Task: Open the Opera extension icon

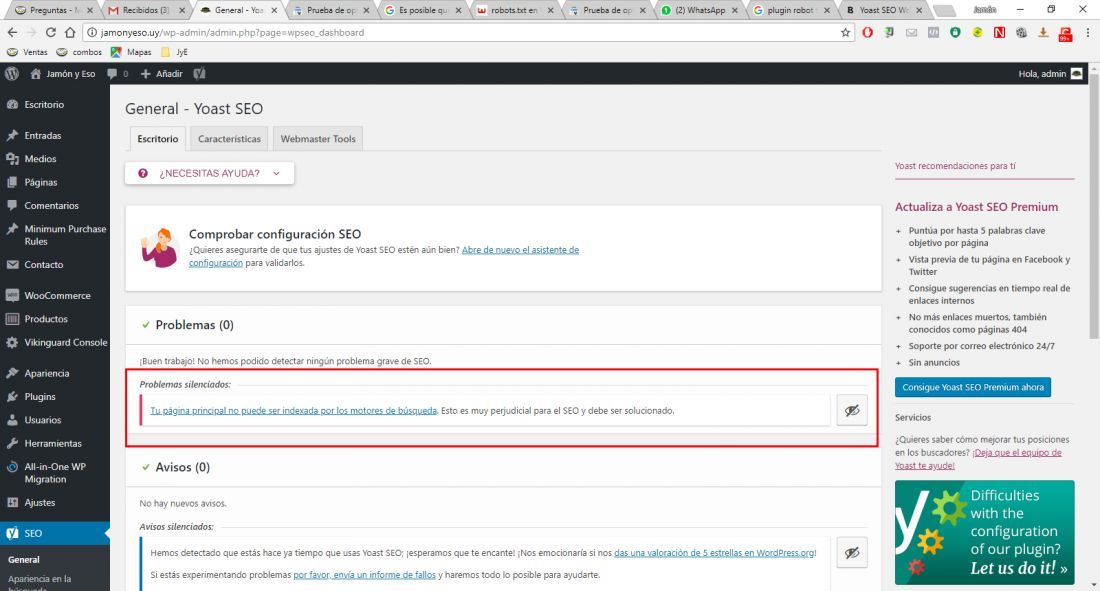Action: (868, 32)
